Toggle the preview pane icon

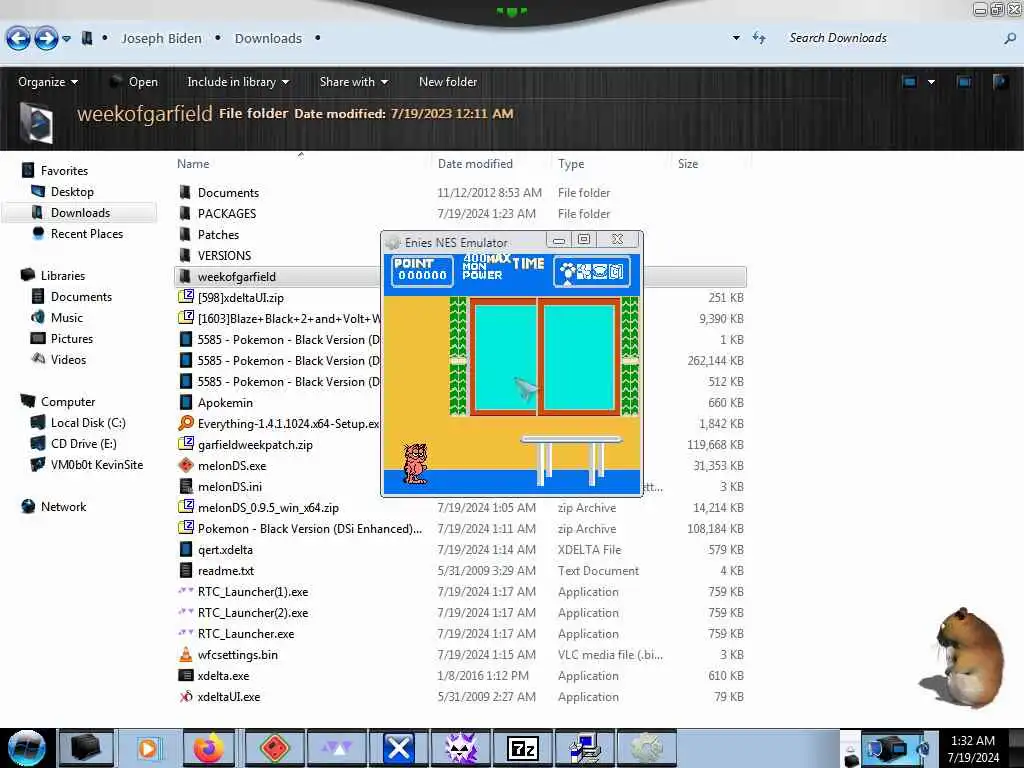(x=964, y=82)
